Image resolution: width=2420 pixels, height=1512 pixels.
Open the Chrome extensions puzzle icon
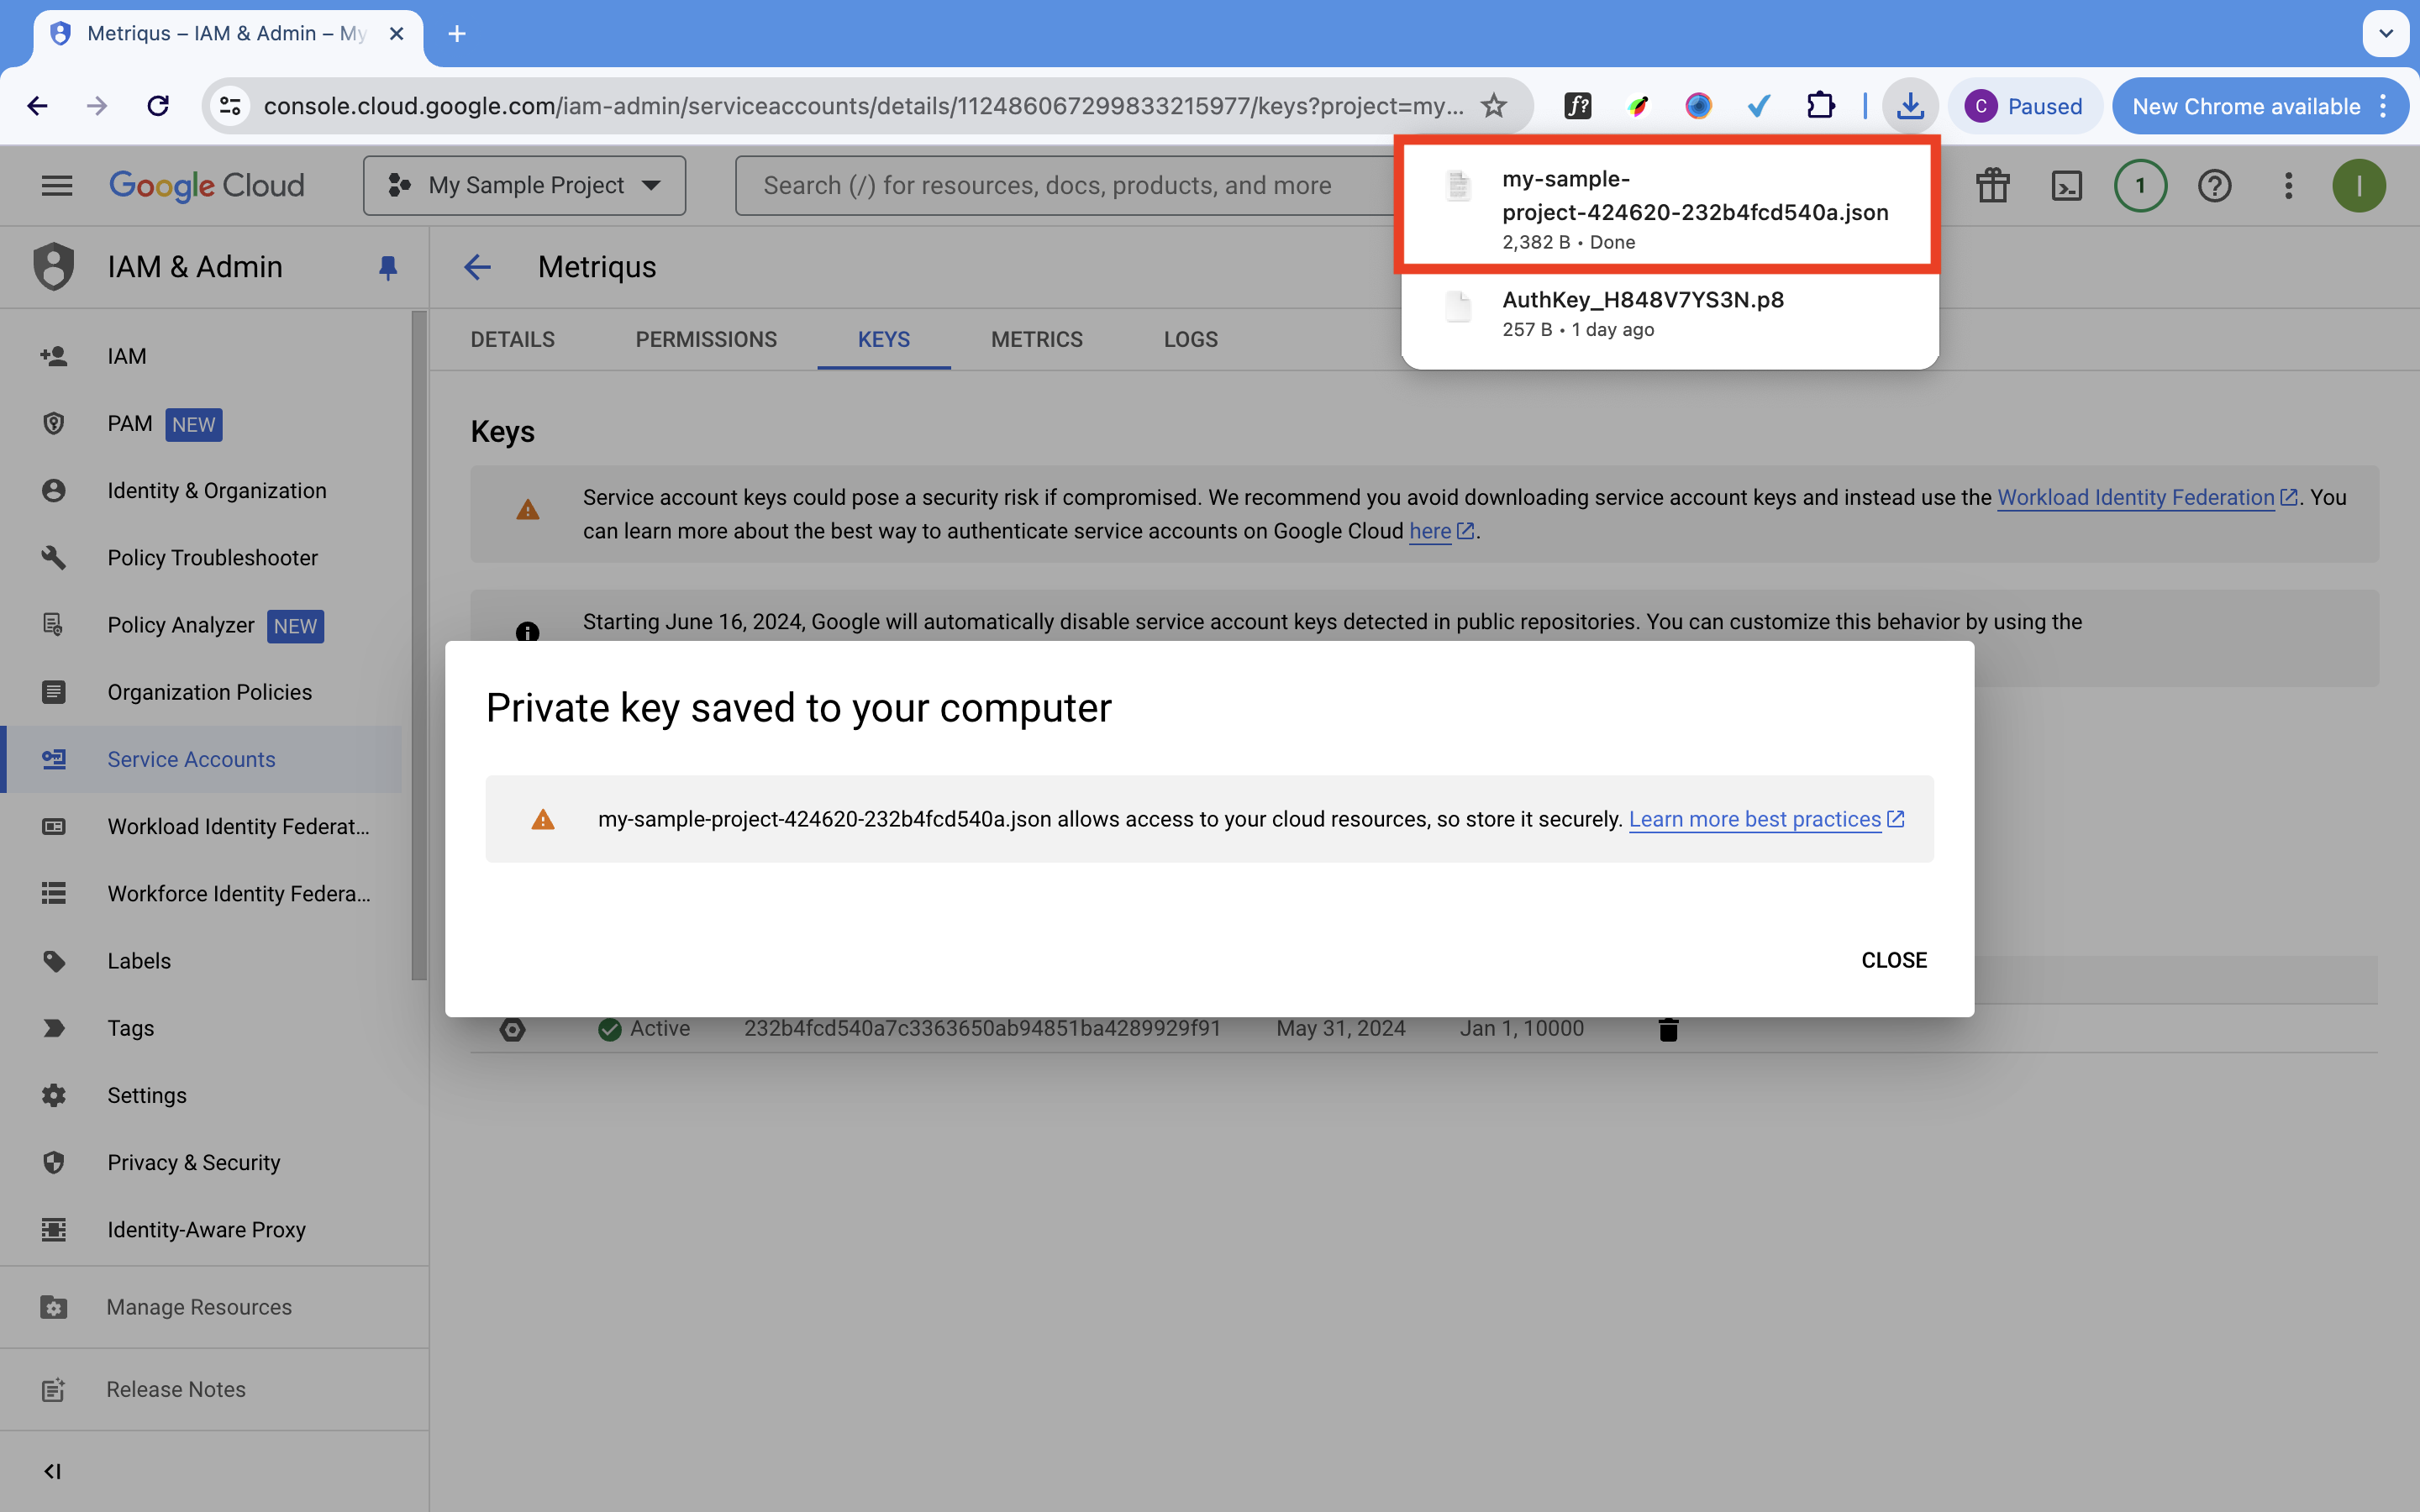(1820, 106)
